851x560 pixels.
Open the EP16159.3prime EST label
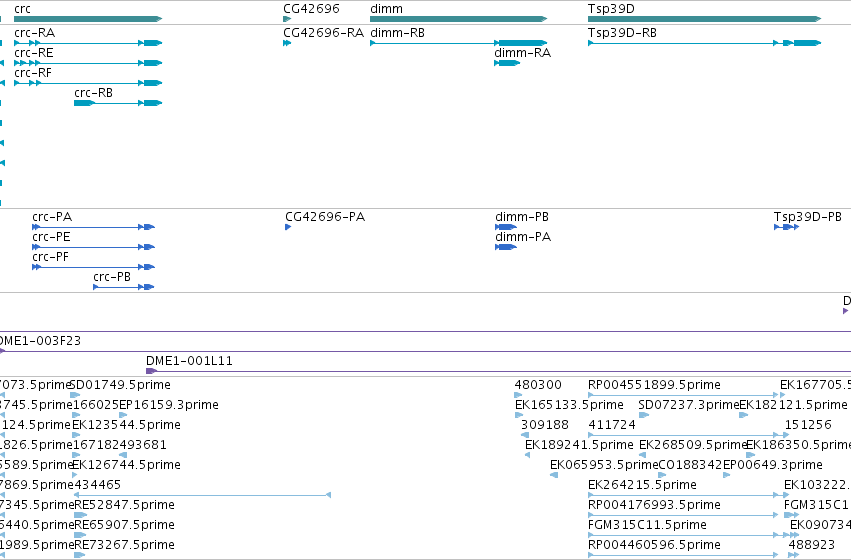coord(169,405)
